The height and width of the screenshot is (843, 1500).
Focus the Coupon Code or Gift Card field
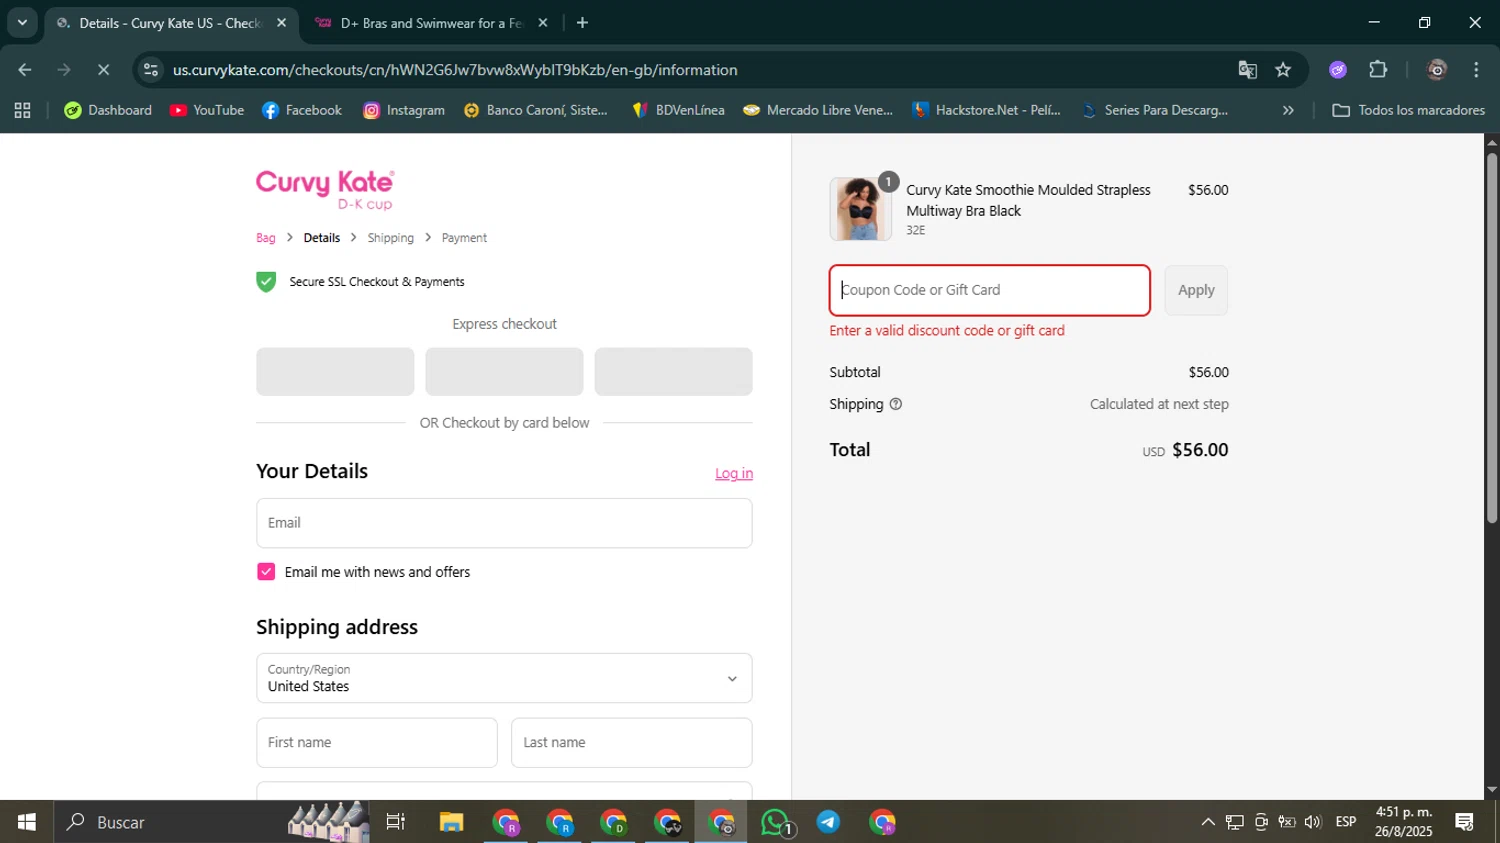pyautogui.click(x=990, y=290)
